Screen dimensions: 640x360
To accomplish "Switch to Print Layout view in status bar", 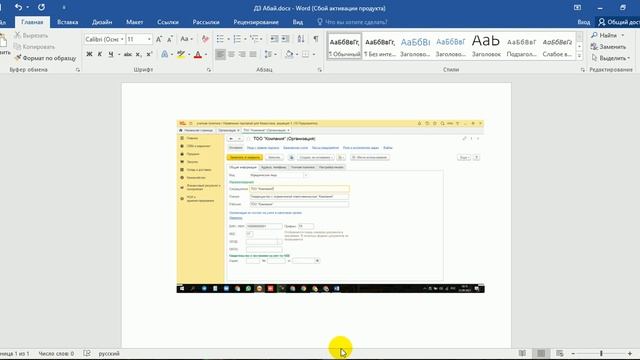I will coord(541,353).
